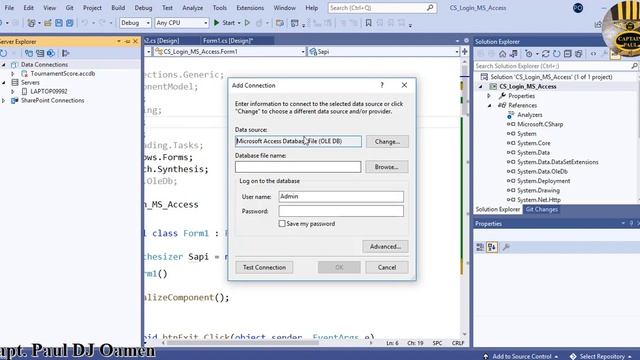Click Refresh icon in Solution Explorer toolbar
Image resolution: width=640 pixels, height=360 pixels.
click(x=556, y=54)
